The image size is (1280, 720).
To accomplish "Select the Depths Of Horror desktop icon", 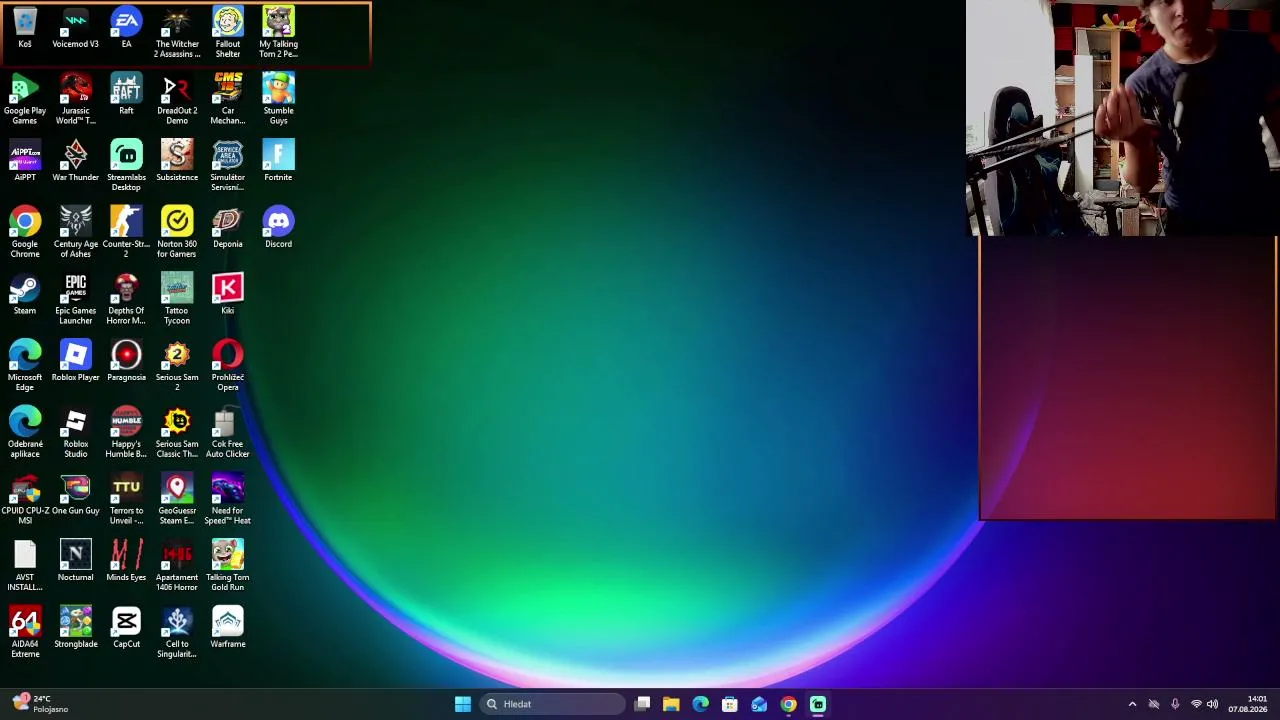I will (x=126, y=299).
